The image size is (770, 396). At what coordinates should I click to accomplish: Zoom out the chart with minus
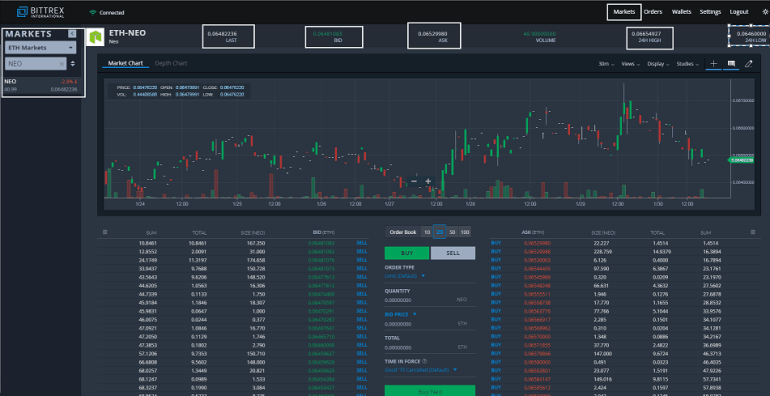[414, 181]
